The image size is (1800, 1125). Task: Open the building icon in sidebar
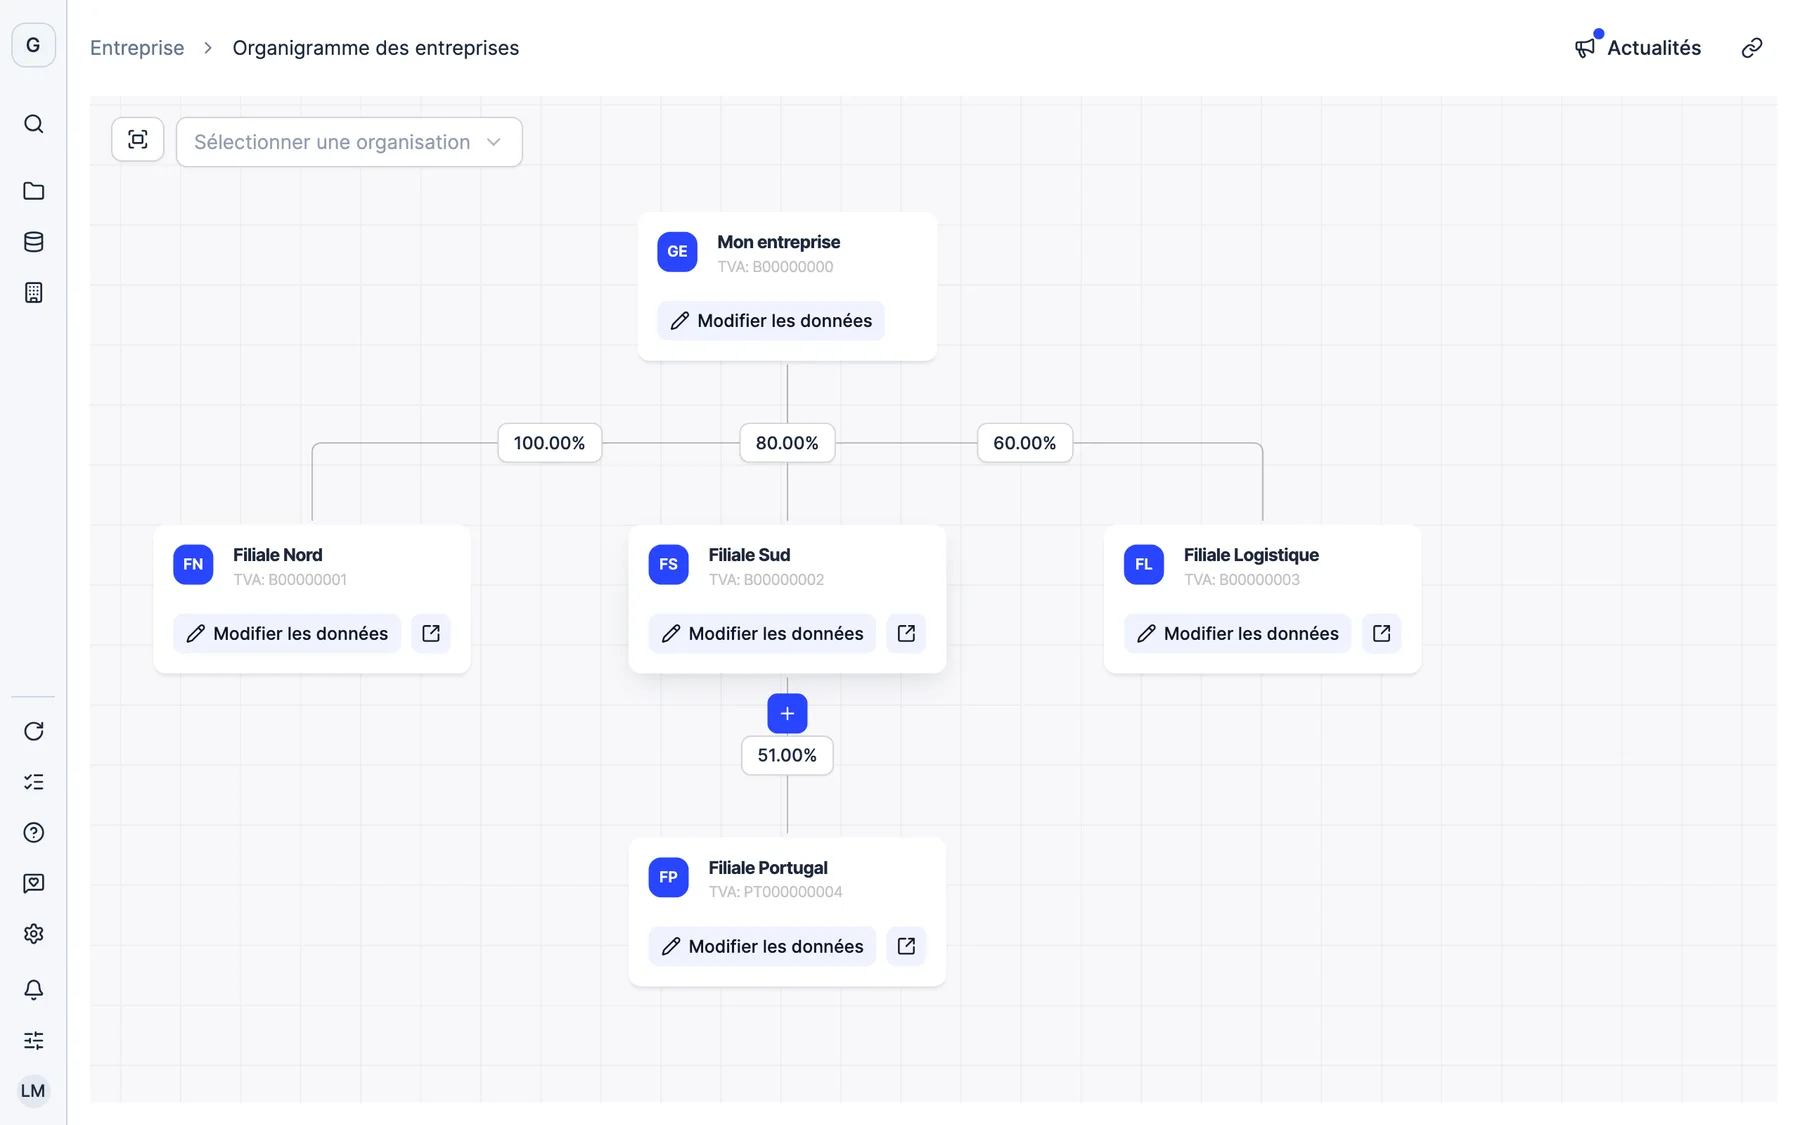tap(33, 293)
